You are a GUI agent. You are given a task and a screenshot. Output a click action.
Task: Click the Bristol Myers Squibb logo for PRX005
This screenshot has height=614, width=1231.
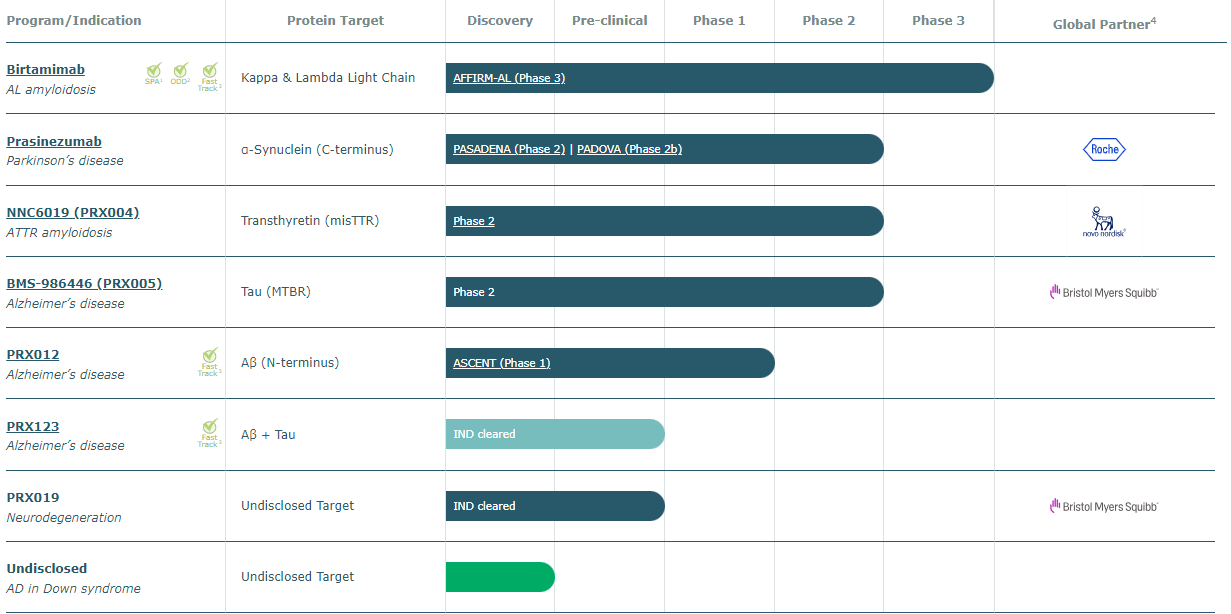pyautogui.click(x=1104, y=292)
